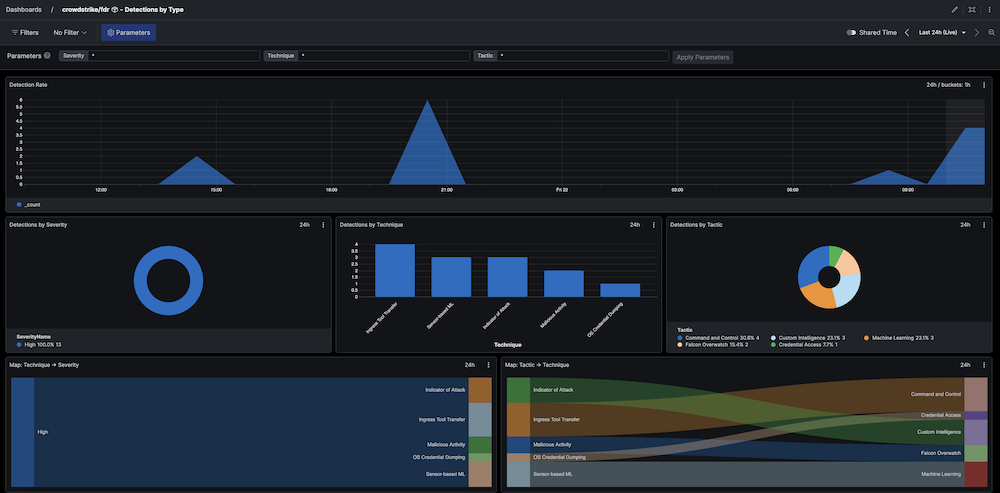Click the zoom out time magnifier icon
Viewport: 1000px width, 493px height.
pyautogui.click(x=991, y=33)
